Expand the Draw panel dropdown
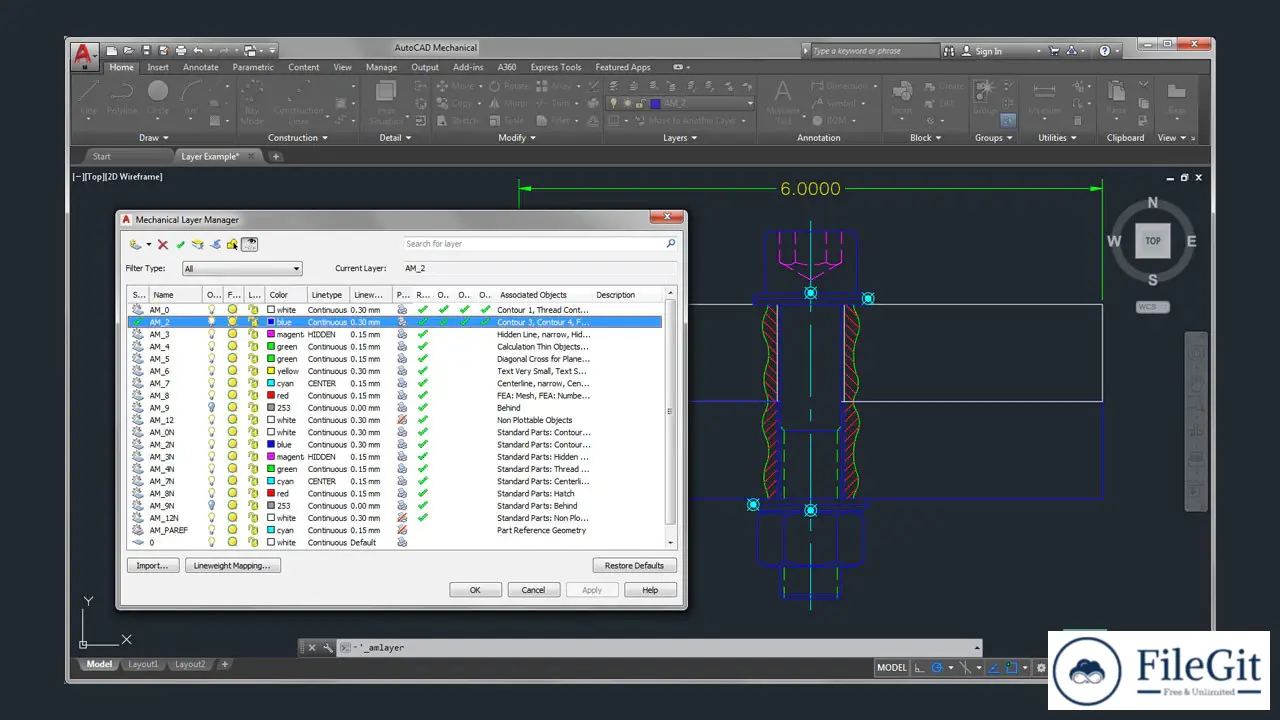Viewport: 1280px width, 720px height. pyautogui.click(x=154, y=138)
